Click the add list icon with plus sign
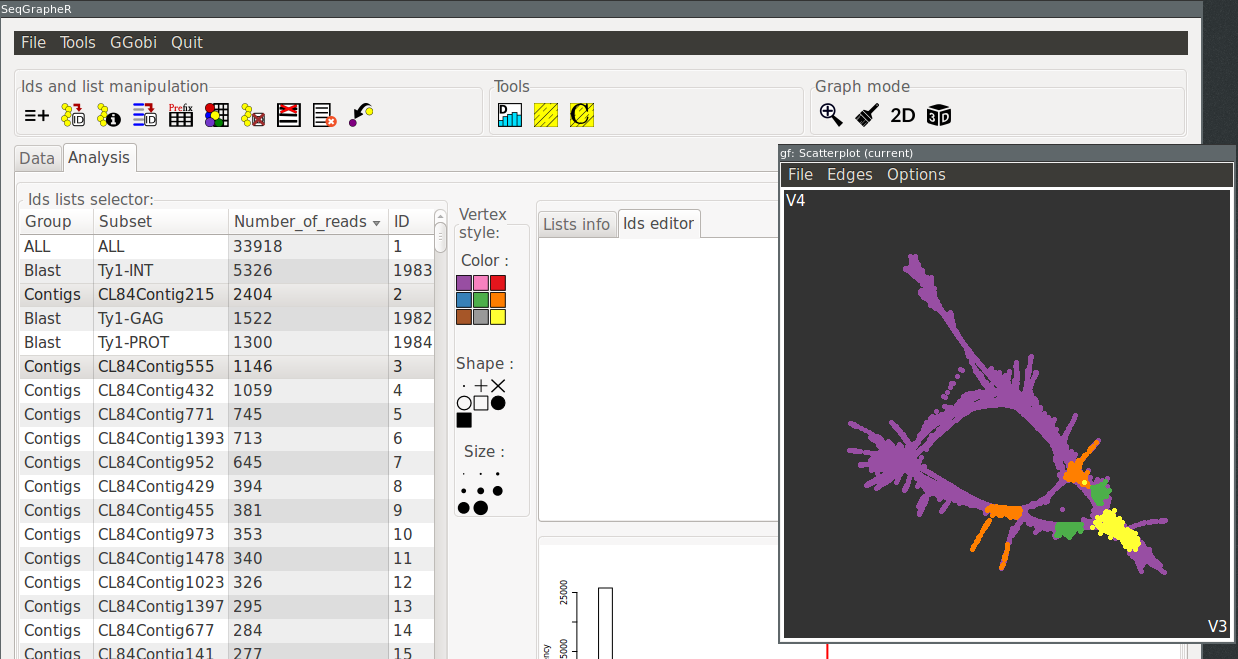 36,116
